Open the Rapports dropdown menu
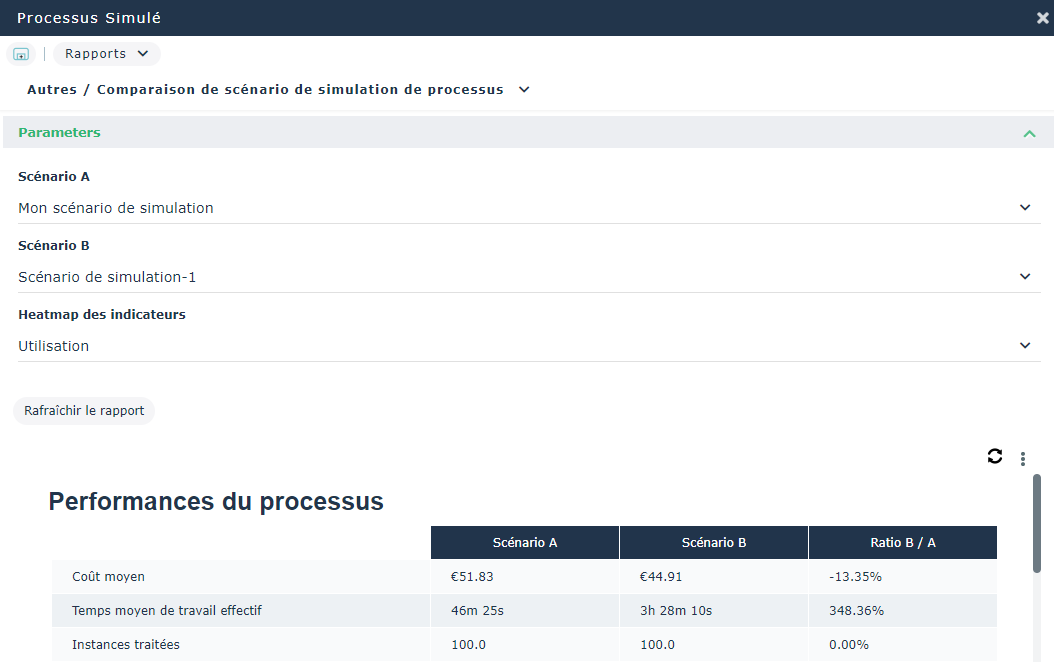Viewport: 1054px width, 662px height. coord(107,54)
